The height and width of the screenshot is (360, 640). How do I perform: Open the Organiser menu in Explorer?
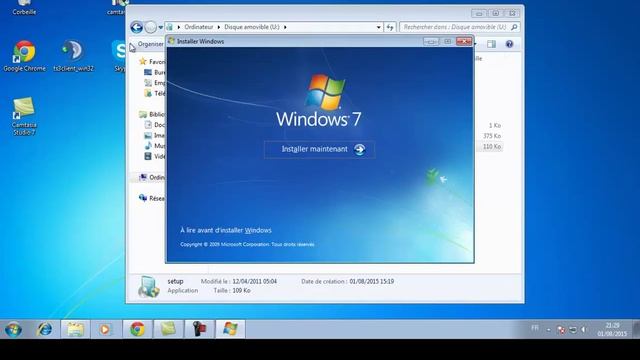[151, 44]
